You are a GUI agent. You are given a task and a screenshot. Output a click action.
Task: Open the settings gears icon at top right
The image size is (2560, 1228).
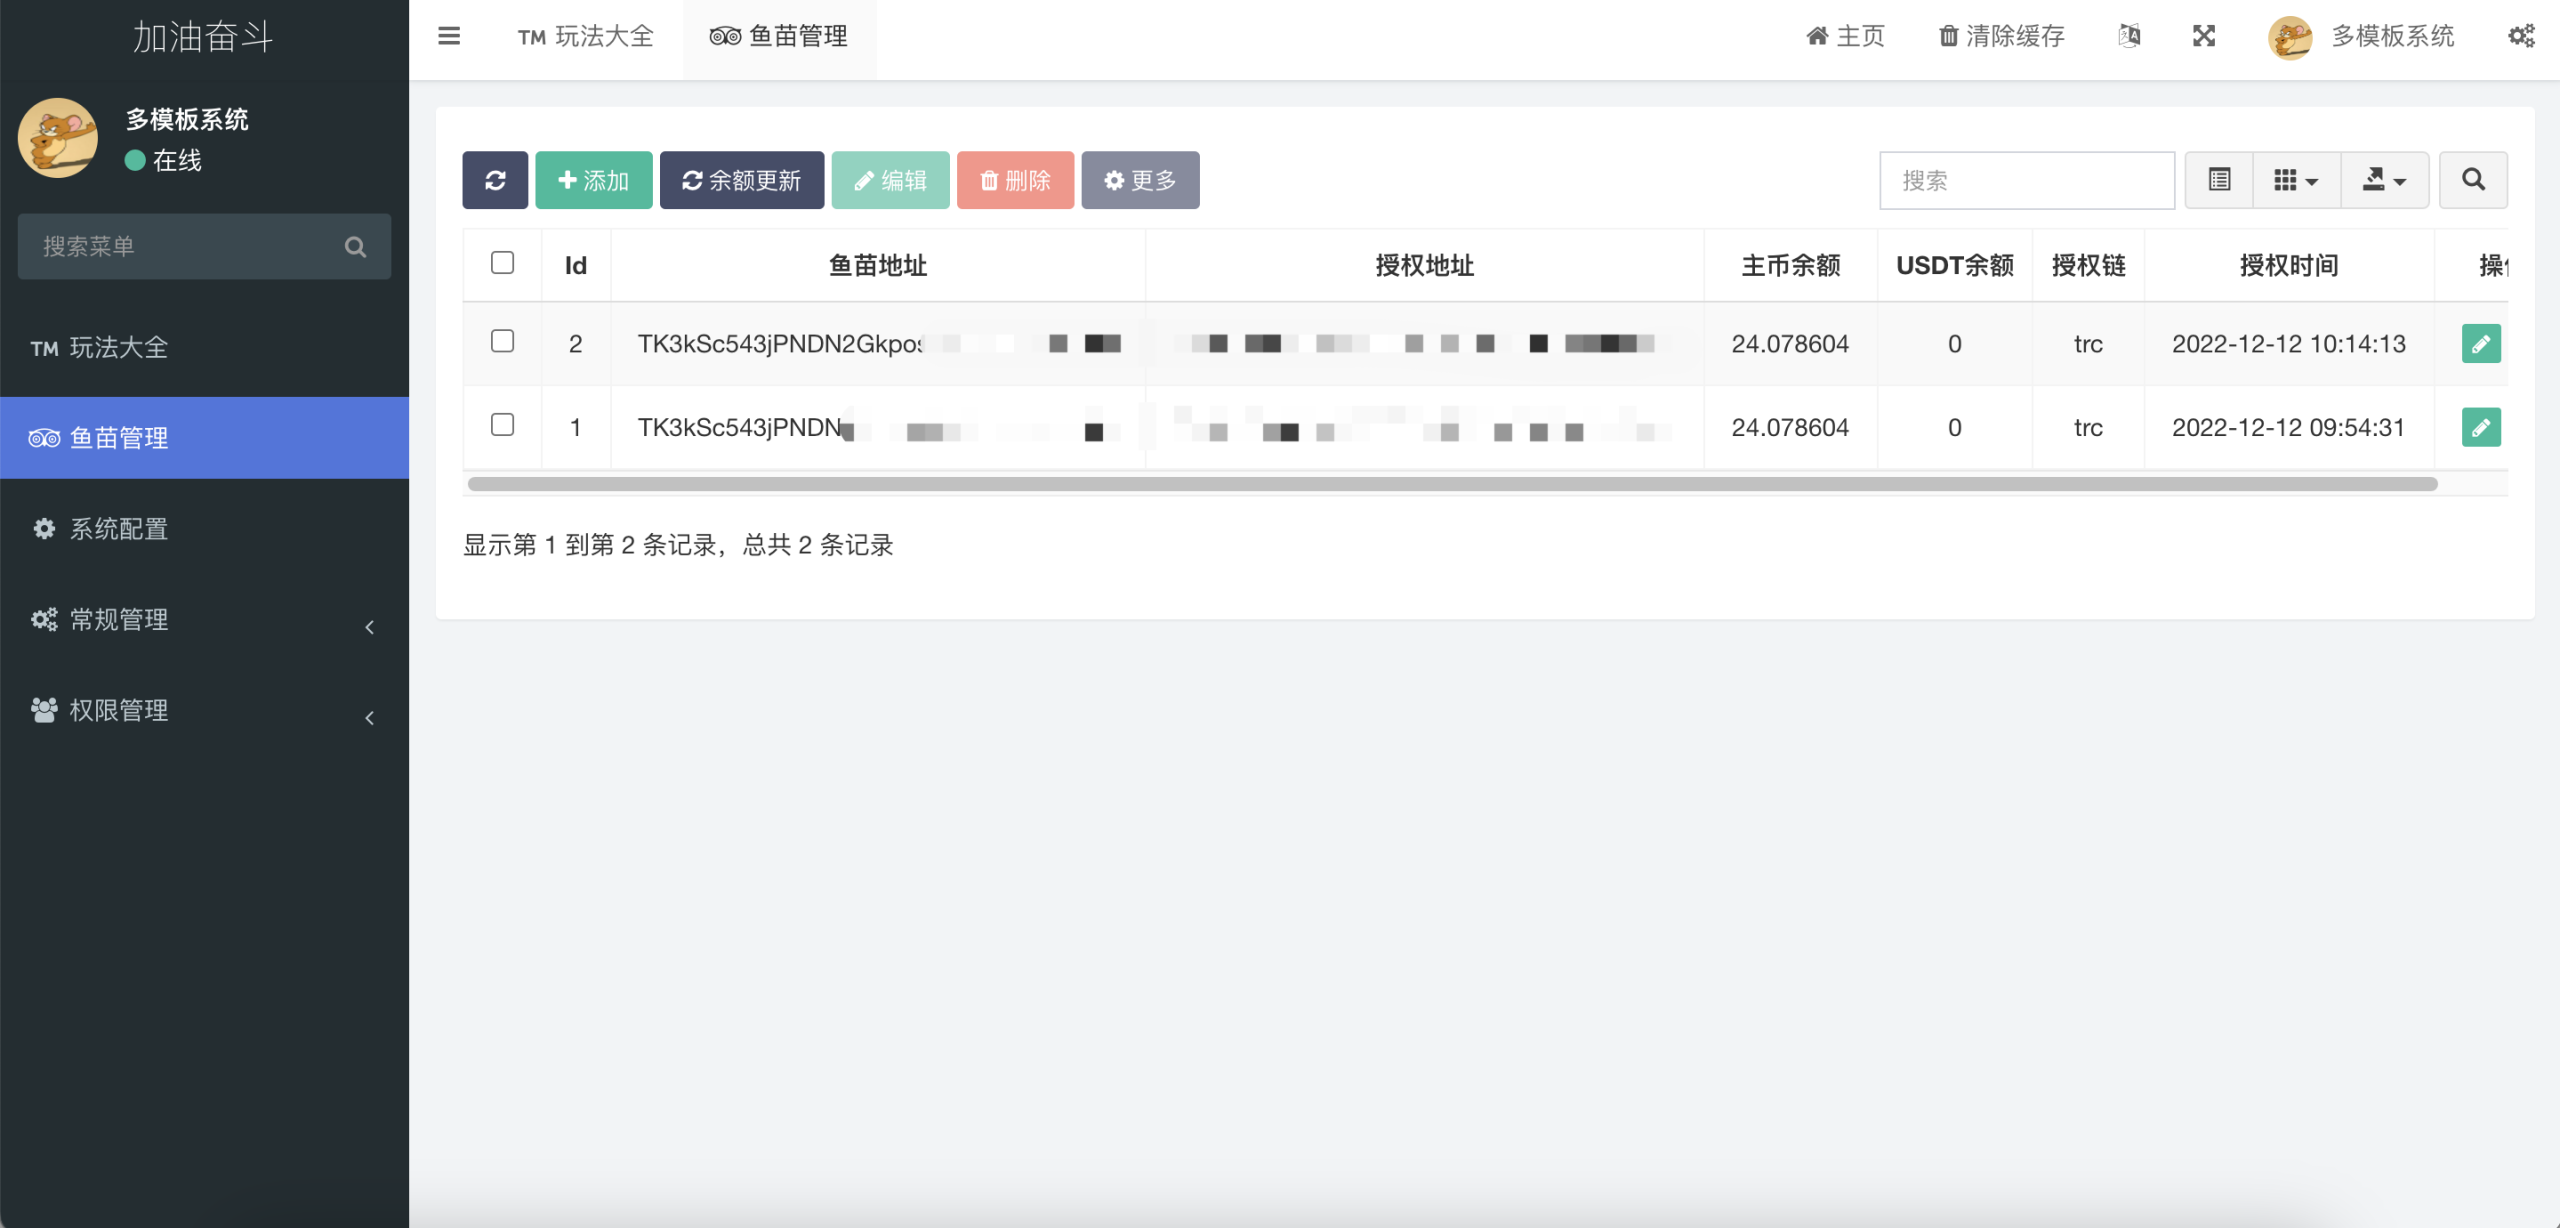(2521, 36)
